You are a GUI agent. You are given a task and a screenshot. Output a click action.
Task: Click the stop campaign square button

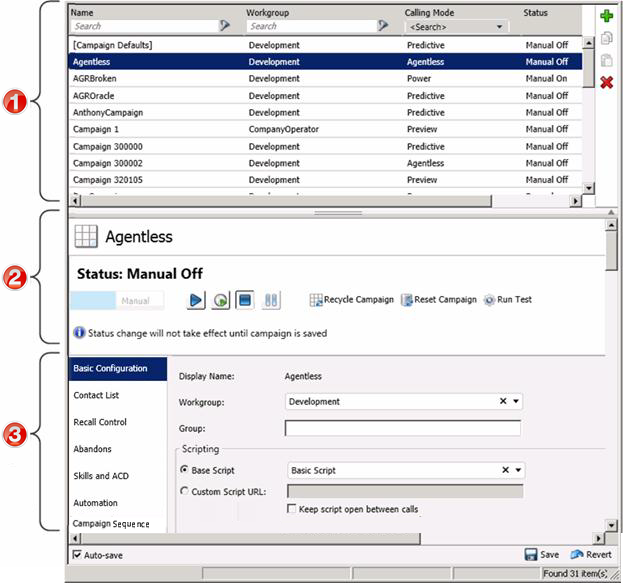click(x=245, y=300)
